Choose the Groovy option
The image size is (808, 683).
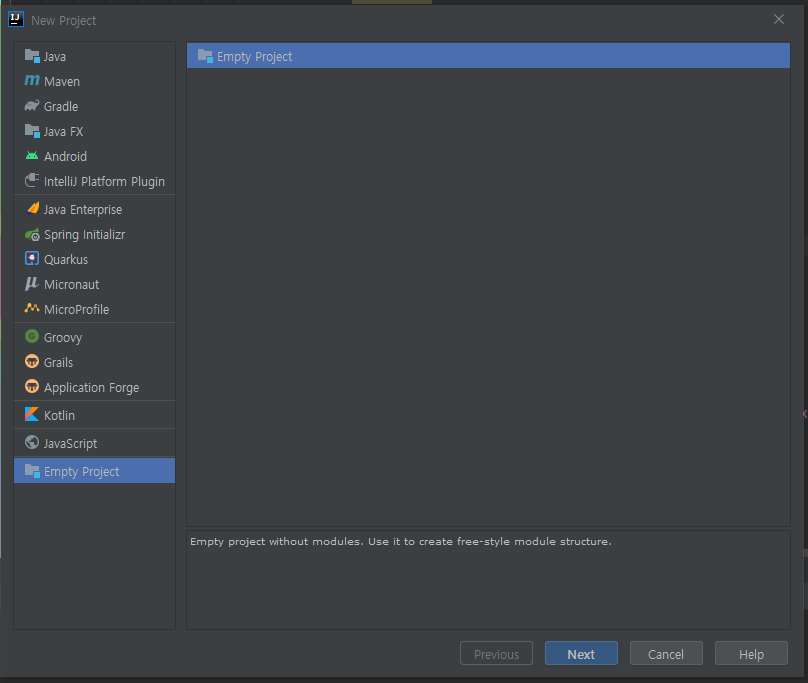[x=94, y=338]
